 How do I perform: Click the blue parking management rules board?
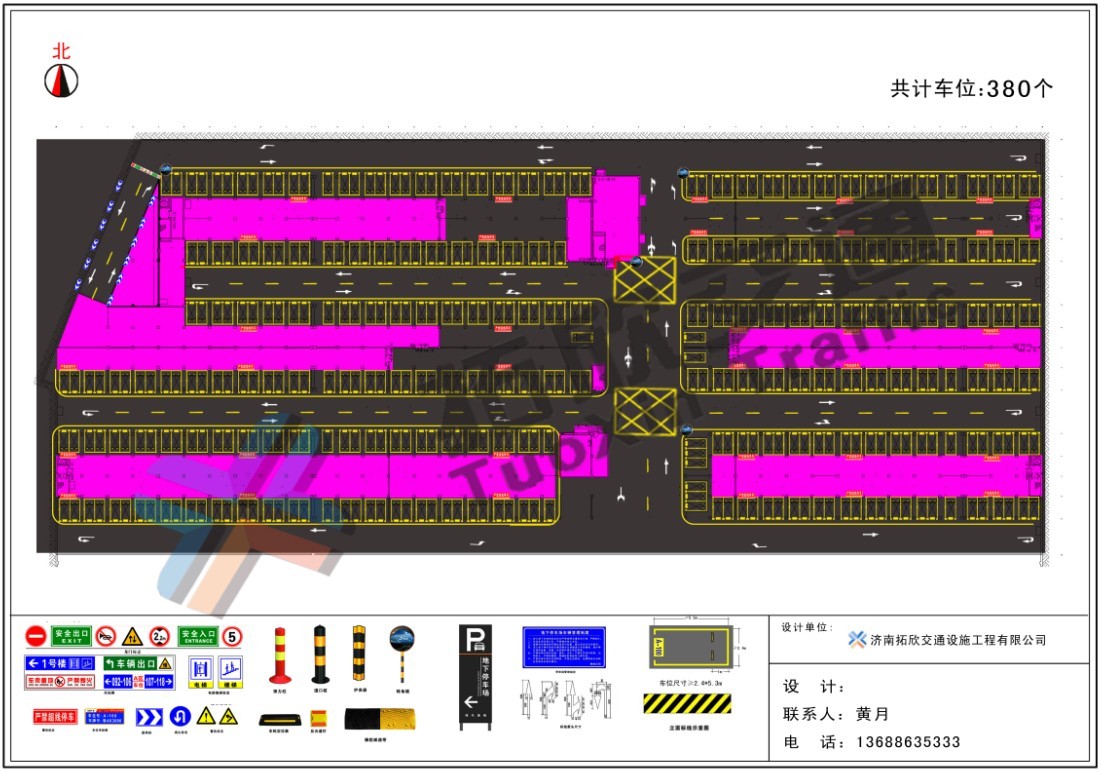click(563, 647)
